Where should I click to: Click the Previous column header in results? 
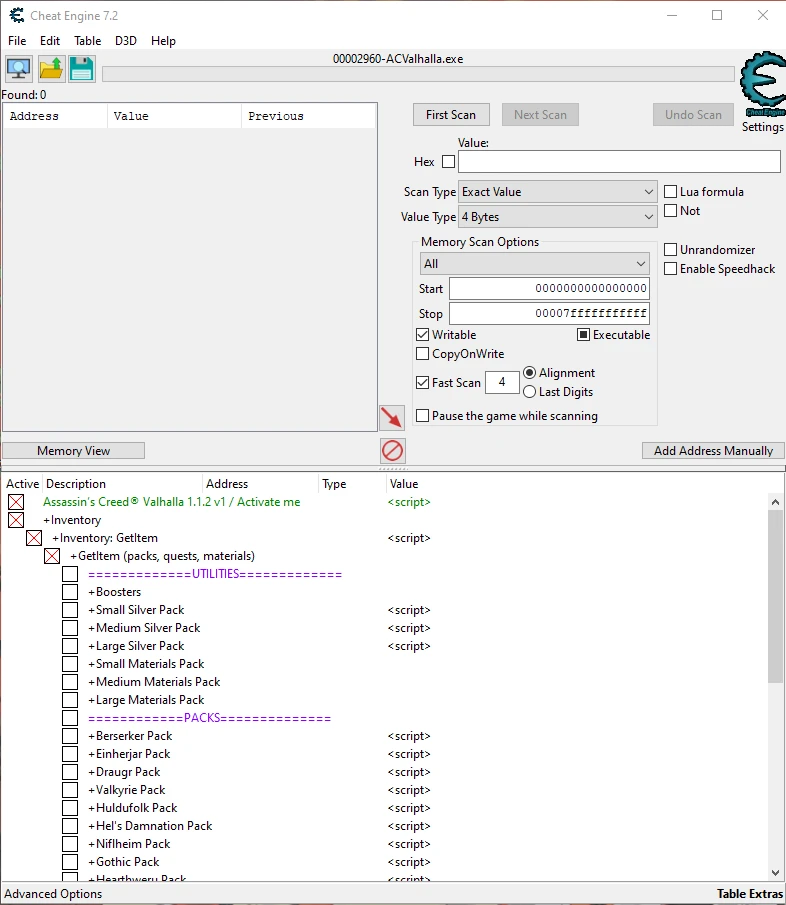click(308, 116)
